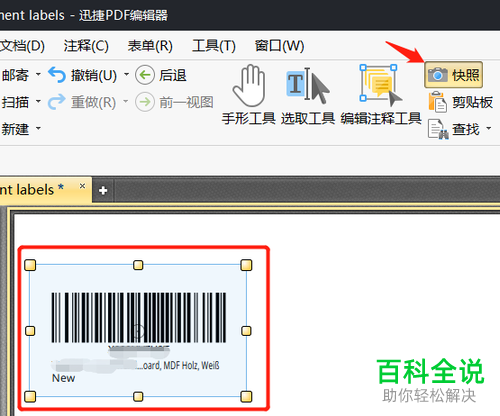Expand the 重做(R) dropdown arrow

(126, 101)
